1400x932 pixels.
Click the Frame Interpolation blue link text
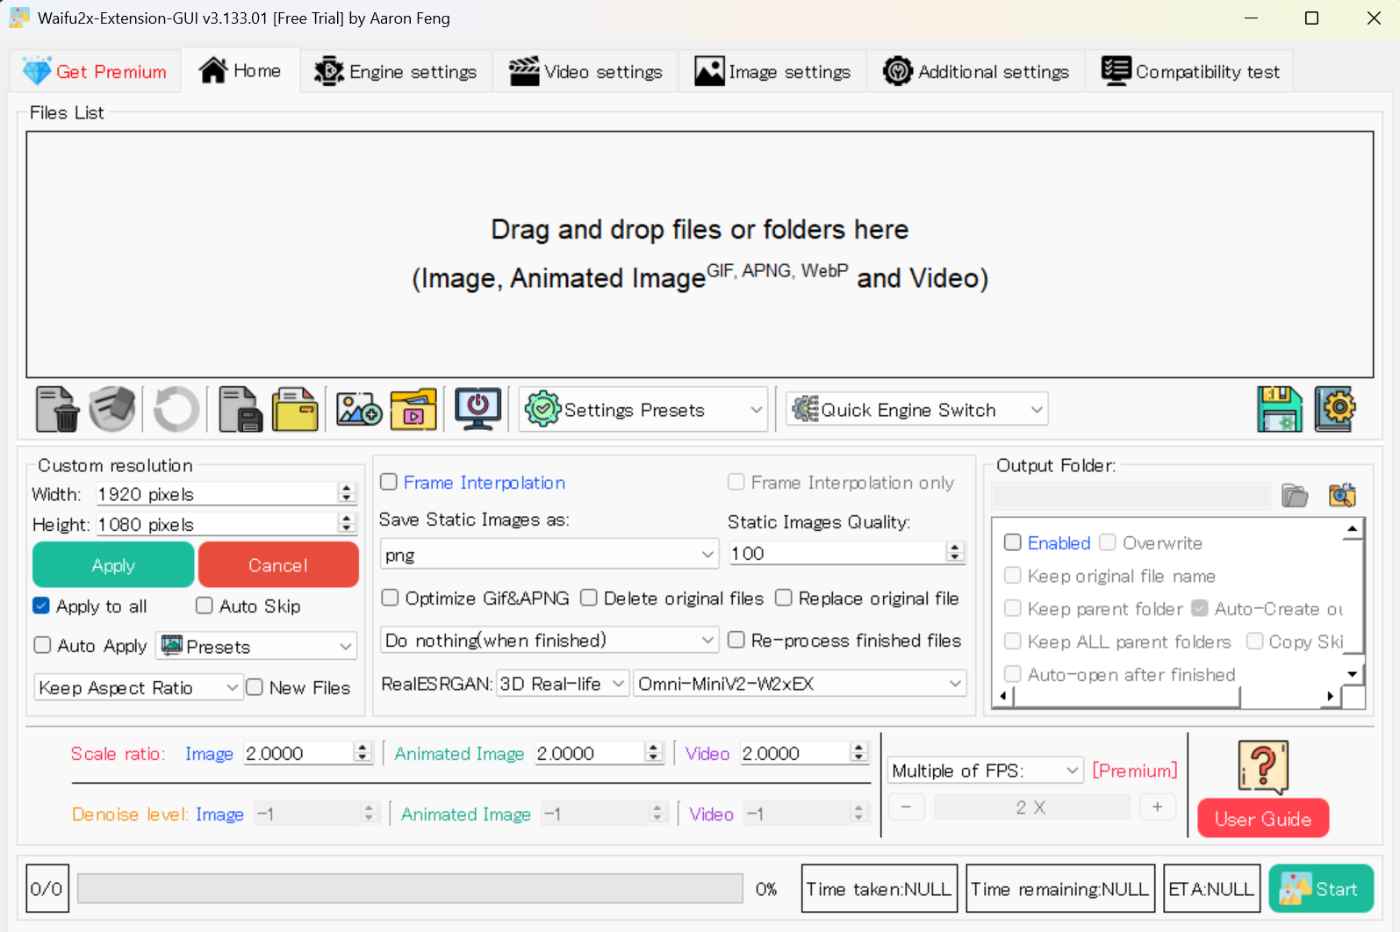coord(484,482)
